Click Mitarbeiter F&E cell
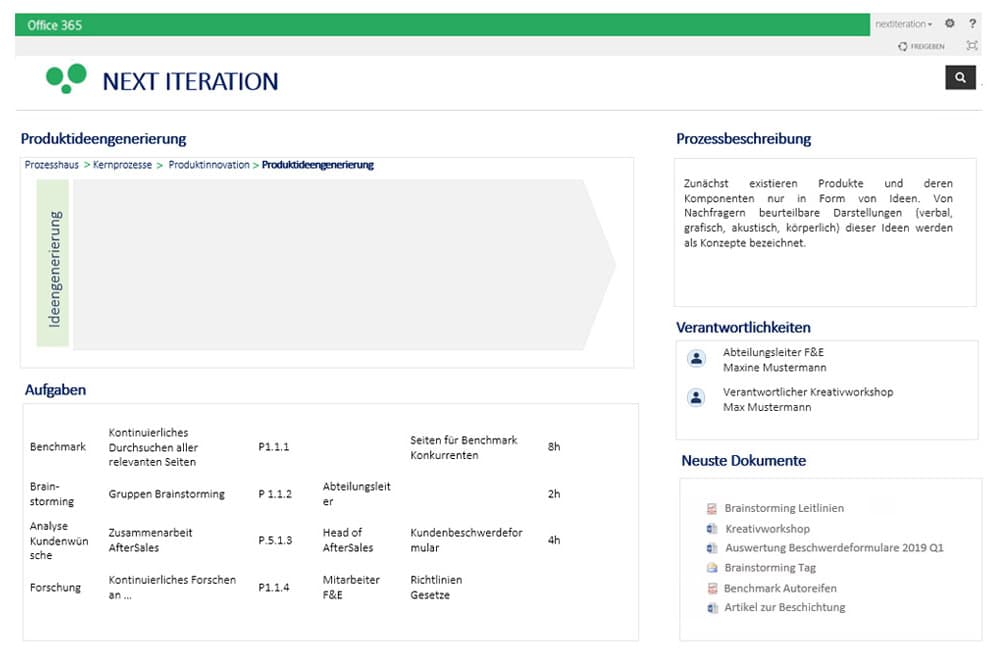The height and width of the screenshot is (656, 994). [351, 588]
